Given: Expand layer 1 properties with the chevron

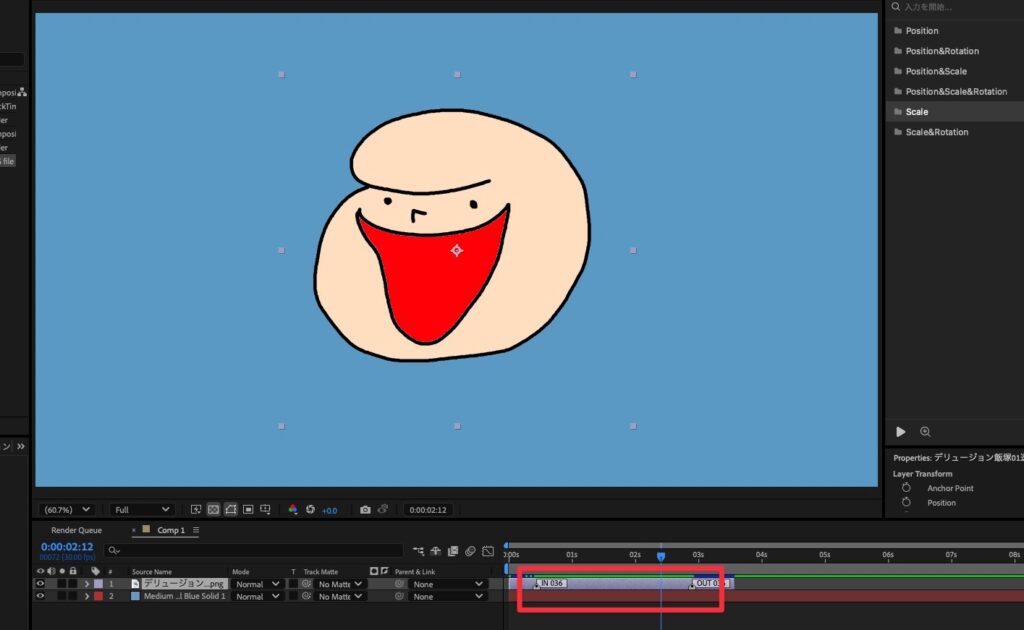Looking at the screenshot, I should tap(87, 584).
